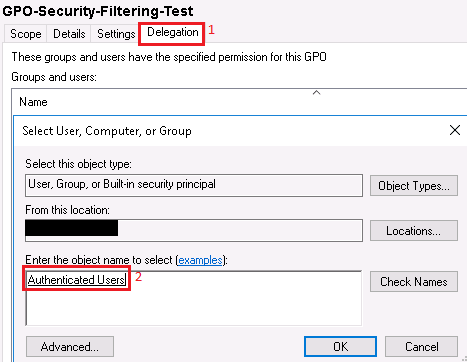Open the Locations... chooser
The width and height of the screenshot is (467, 362).
(x=414, y=230)
